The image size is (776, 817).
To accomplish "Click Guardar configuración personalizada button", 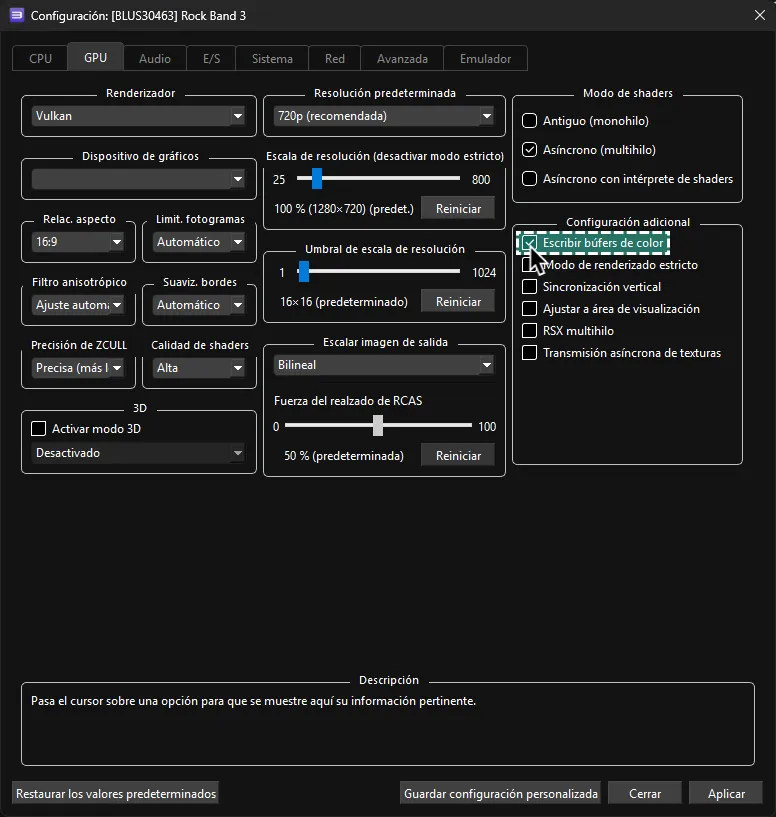I will coord(500,794).
